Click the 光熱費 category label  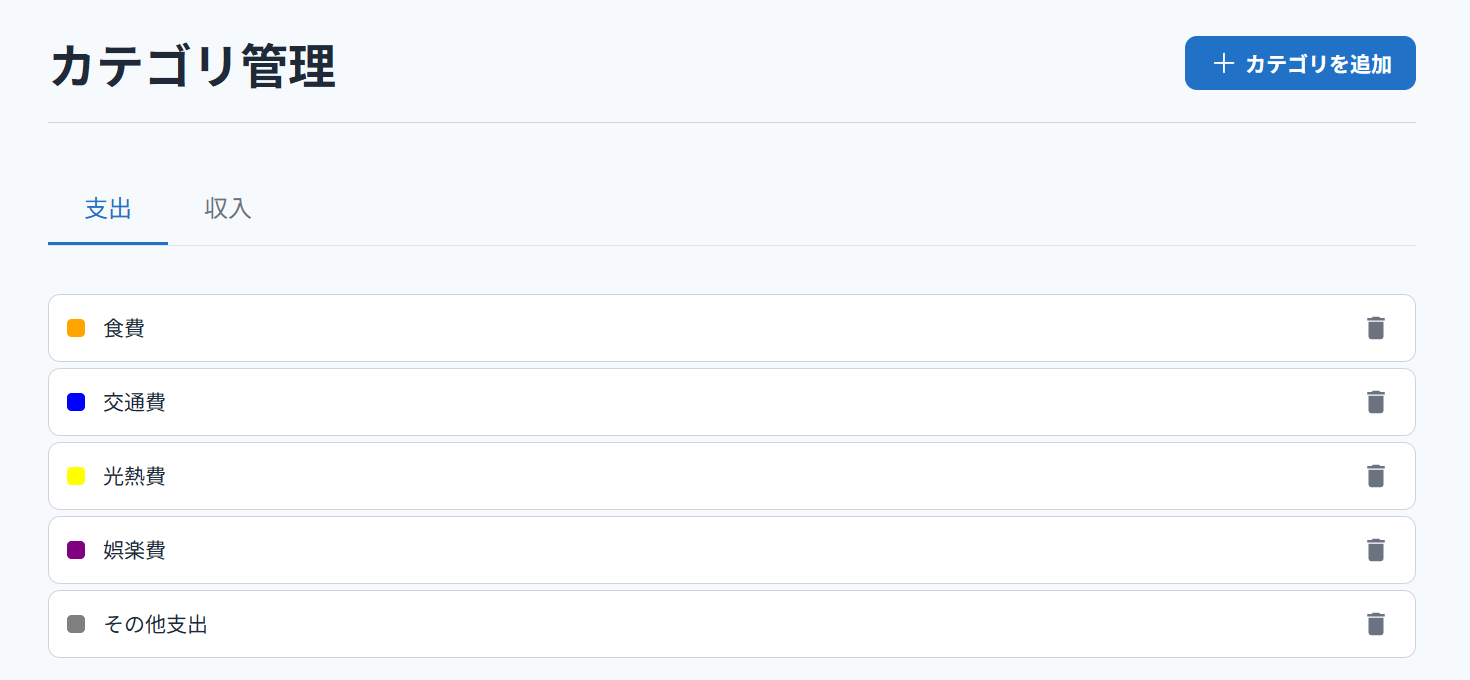click(x=134, y=476)
